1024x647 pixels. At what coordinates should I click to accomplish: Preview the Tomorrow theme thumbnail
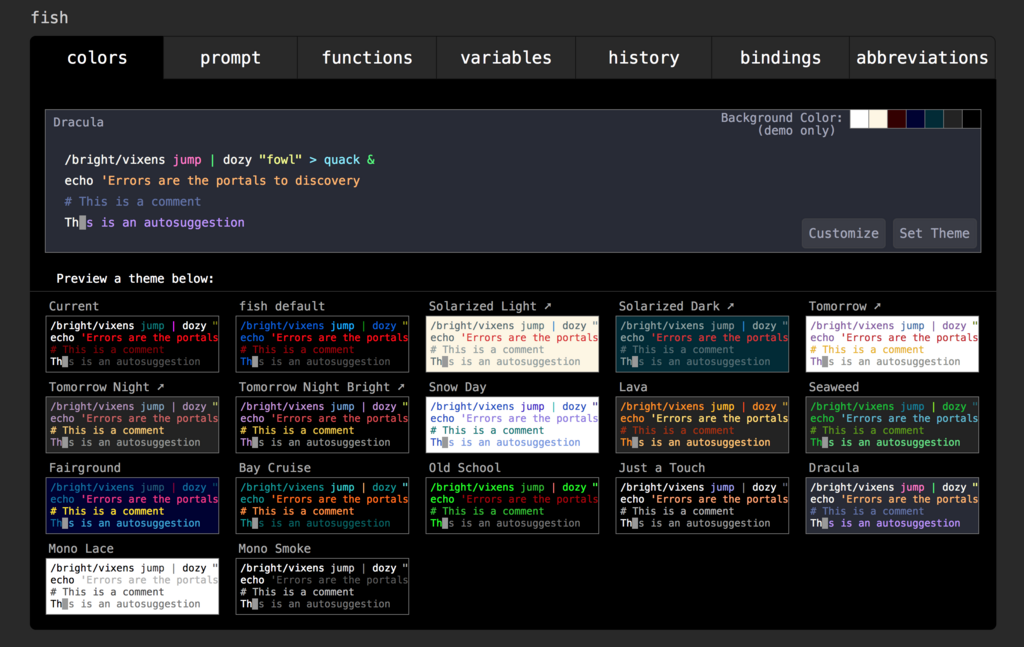[892, 344]
